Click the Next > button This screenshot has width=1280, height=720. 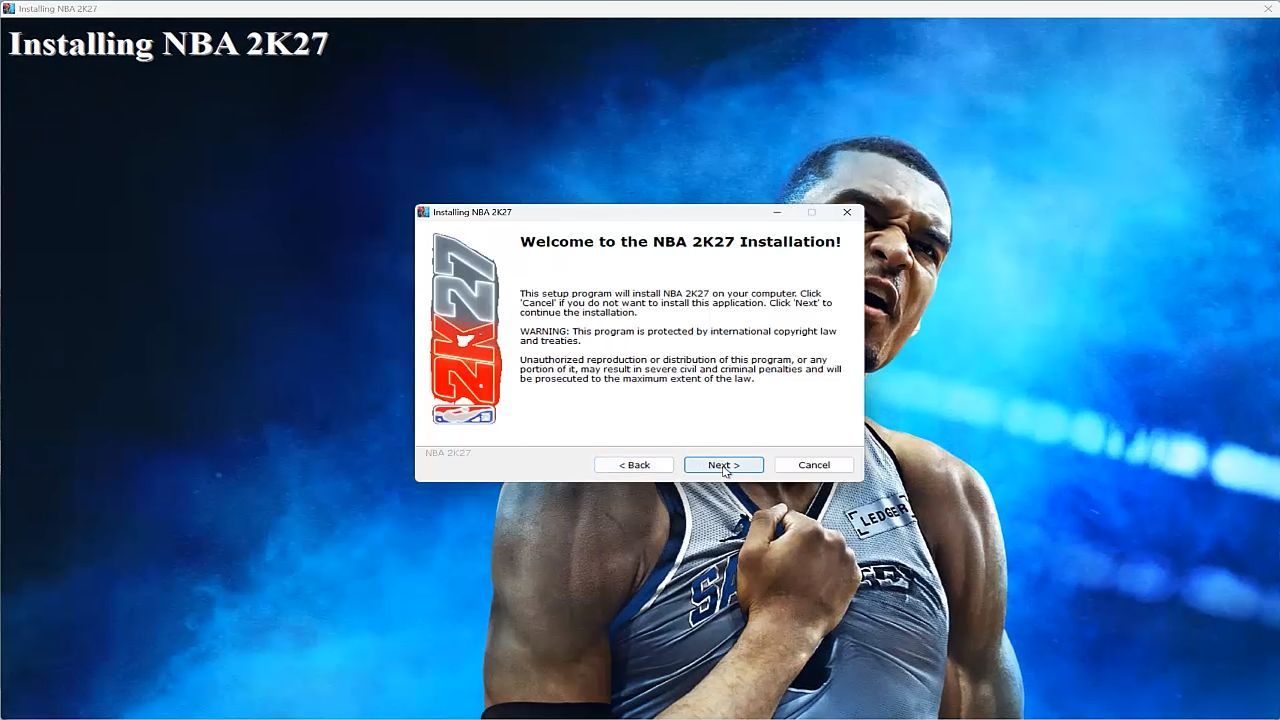[723, 465]
